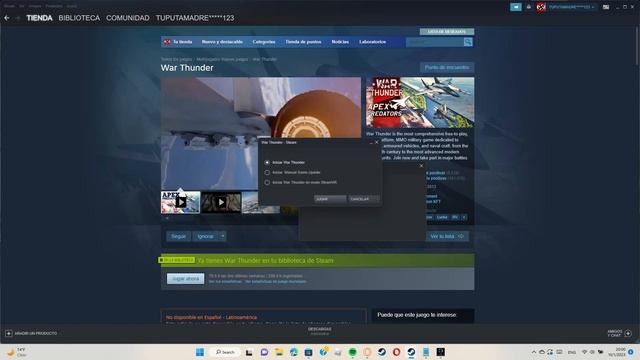Click the notifications bell icon
640x360 pixels.
[x=529, y=7]
